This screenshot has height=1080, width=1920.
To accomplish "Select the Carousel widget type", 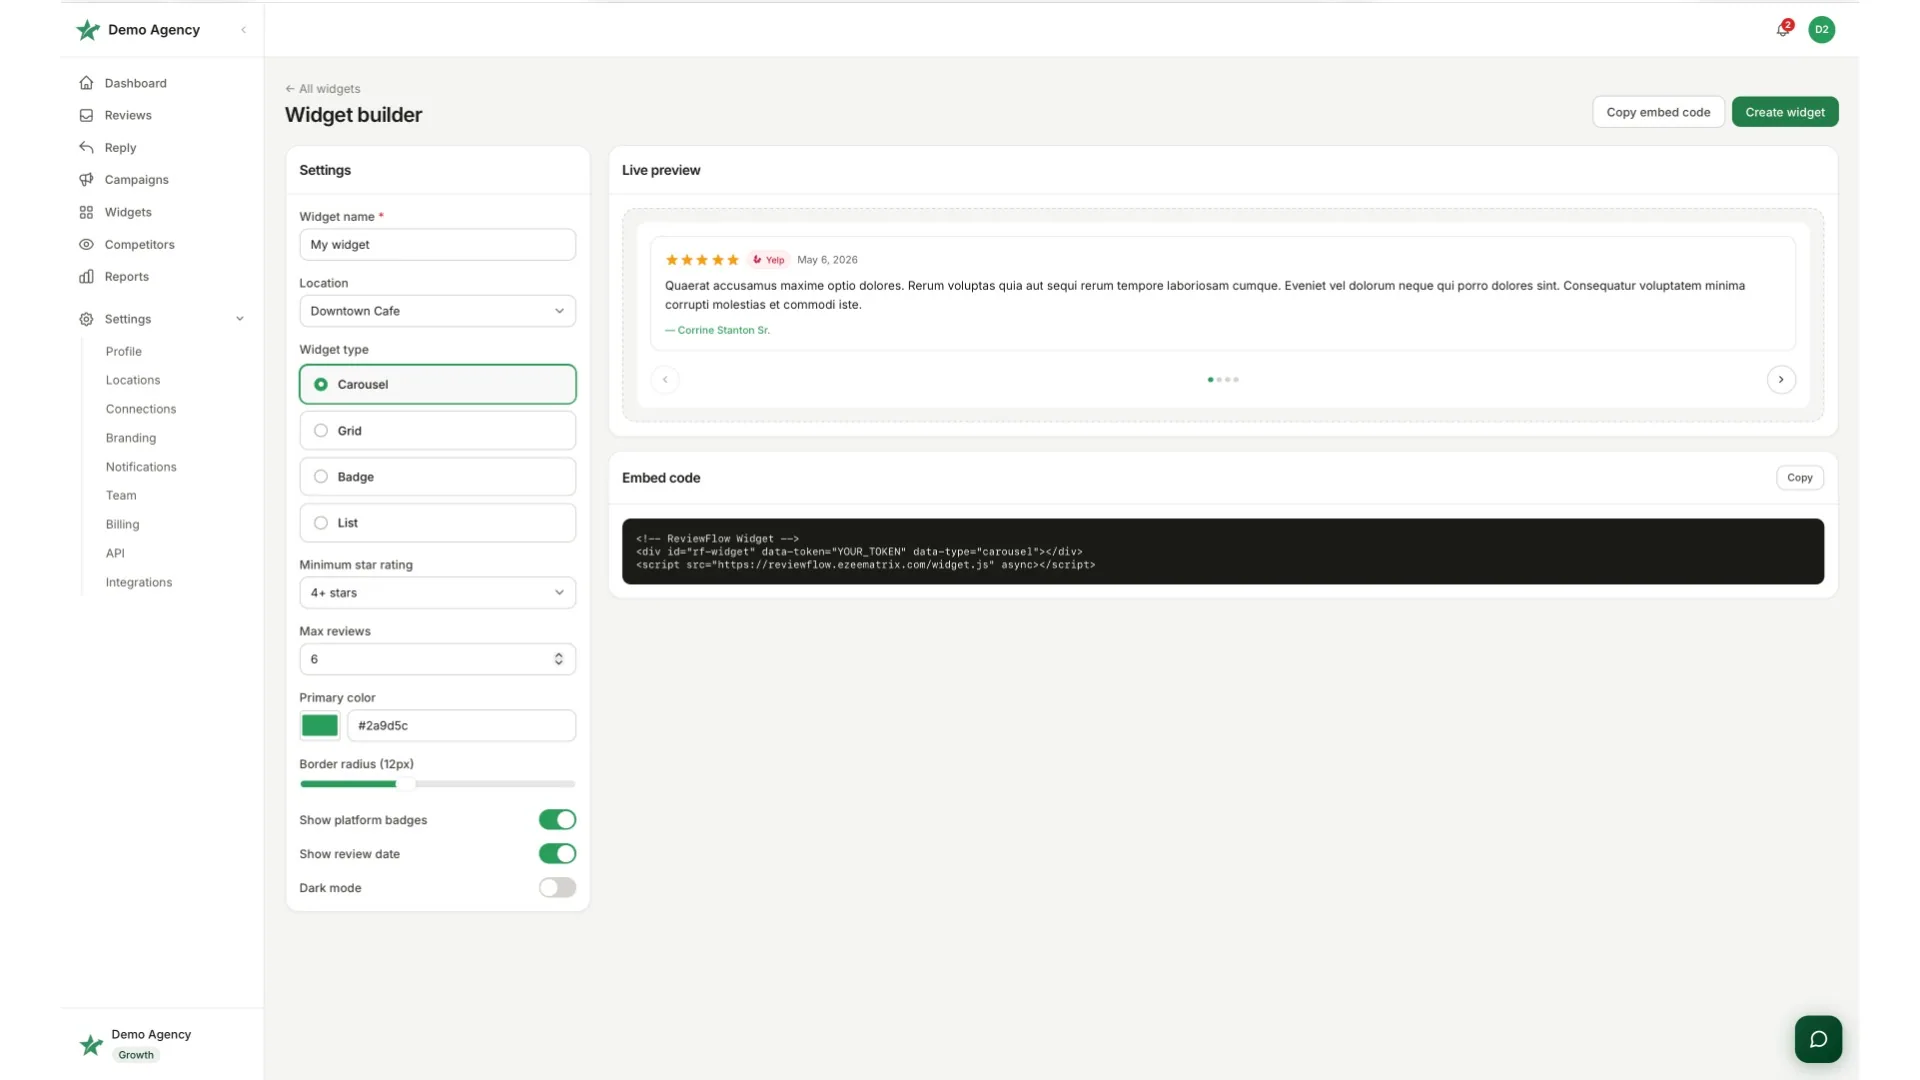I will pos(437,384).
